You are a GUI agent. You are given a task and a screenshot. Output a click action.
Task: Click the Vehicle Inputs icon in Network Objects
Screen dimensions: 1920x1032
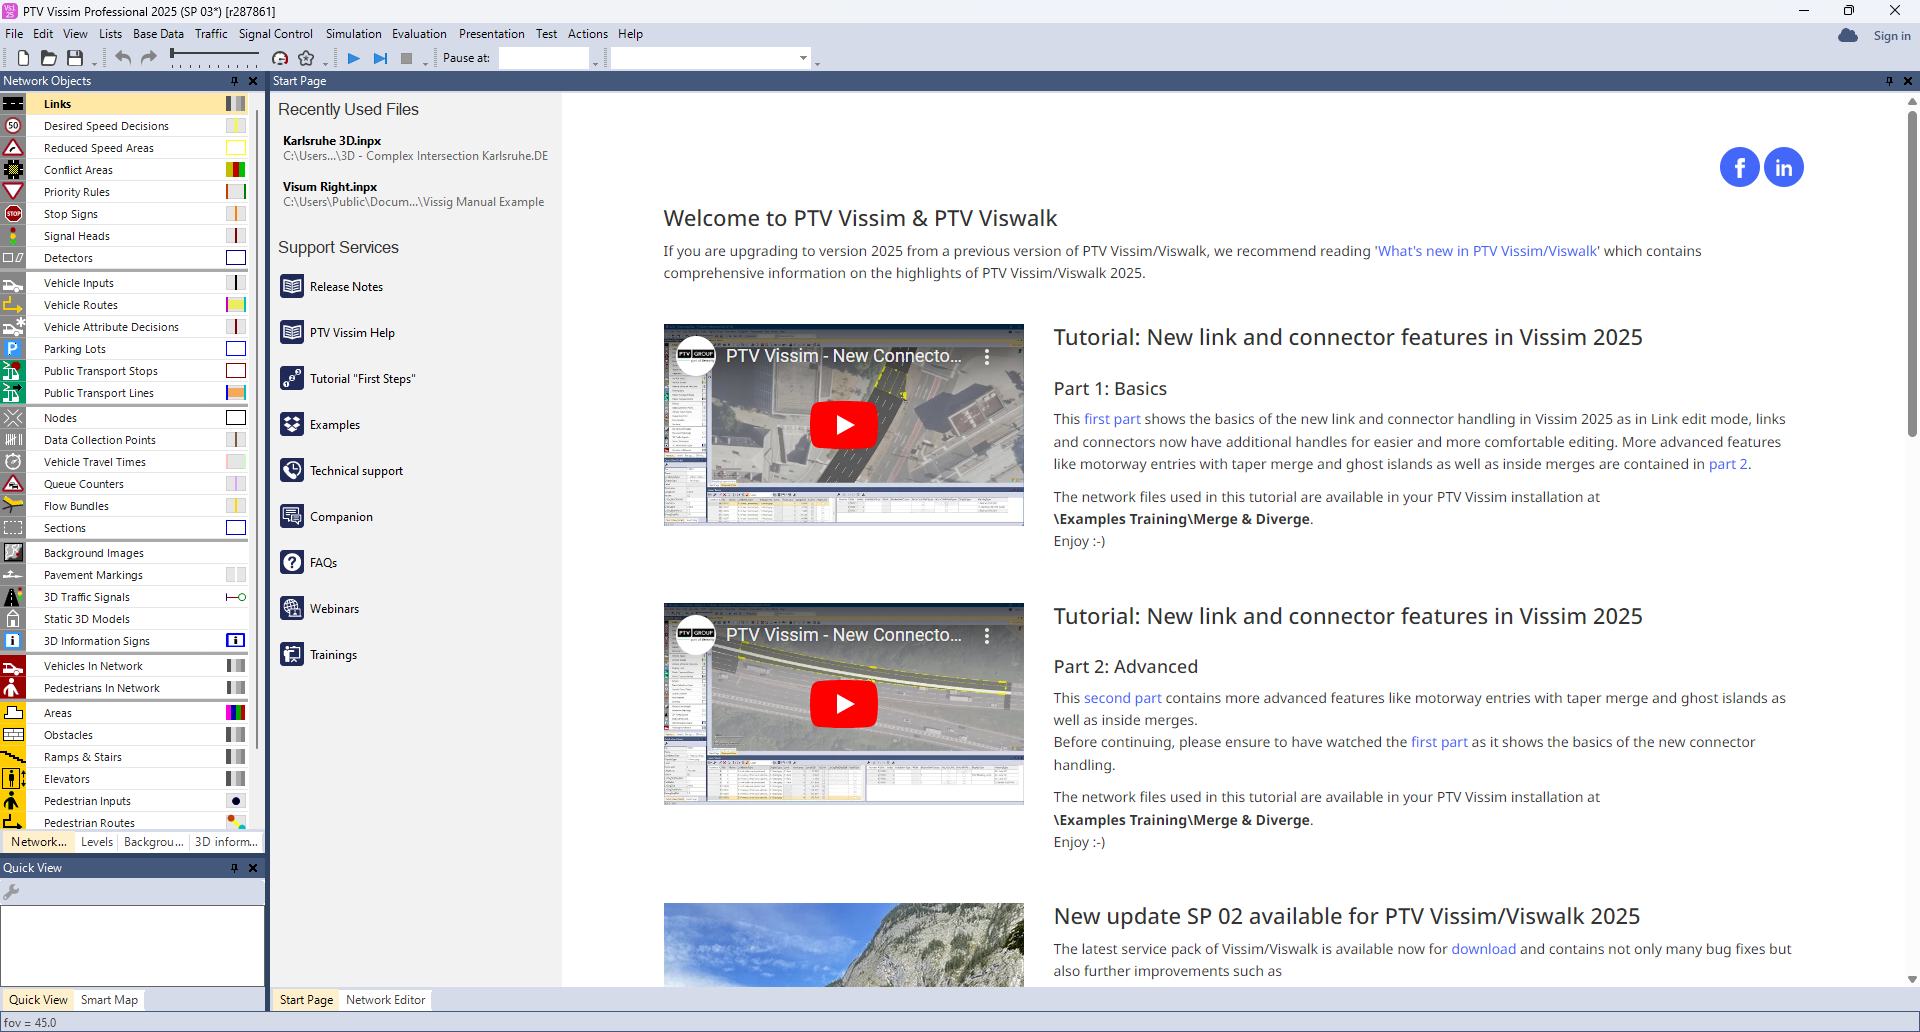[x=13, y=284]
